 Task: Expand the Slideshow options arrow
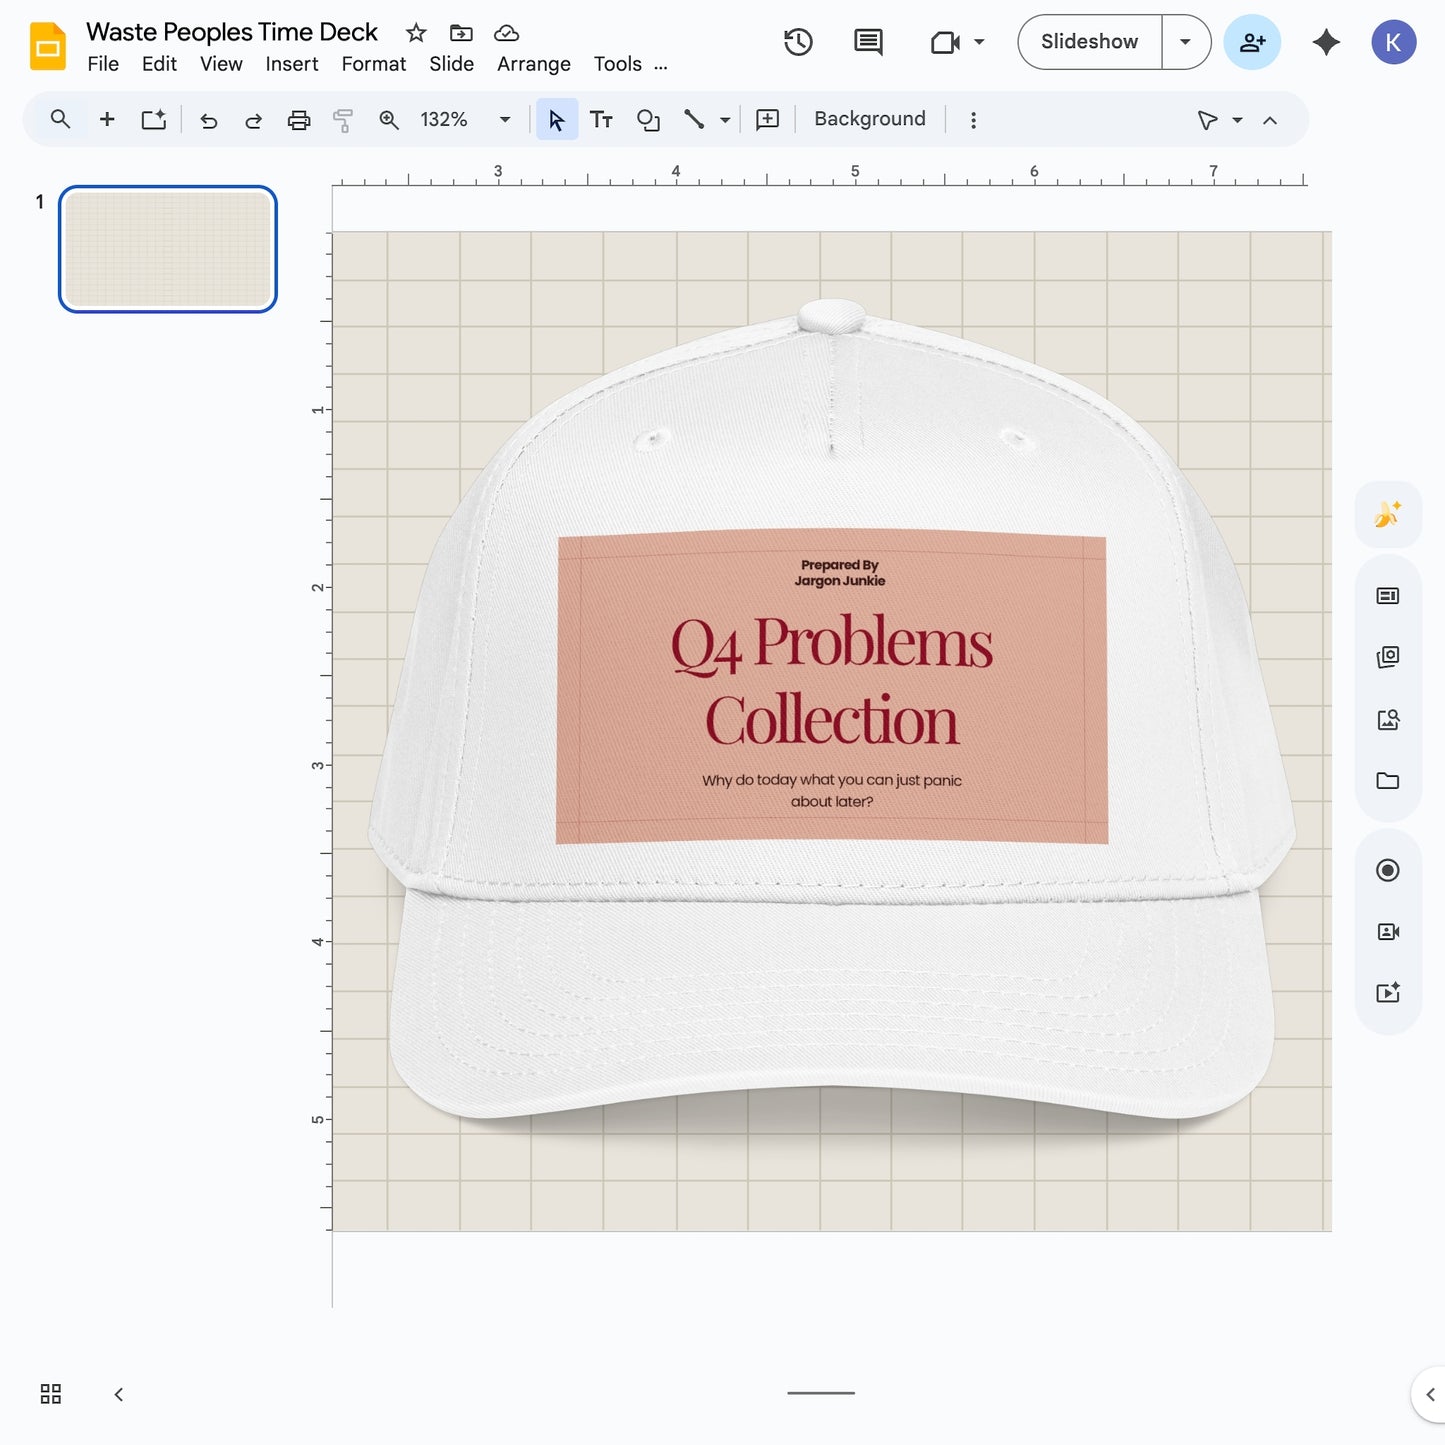[1185, 42]
